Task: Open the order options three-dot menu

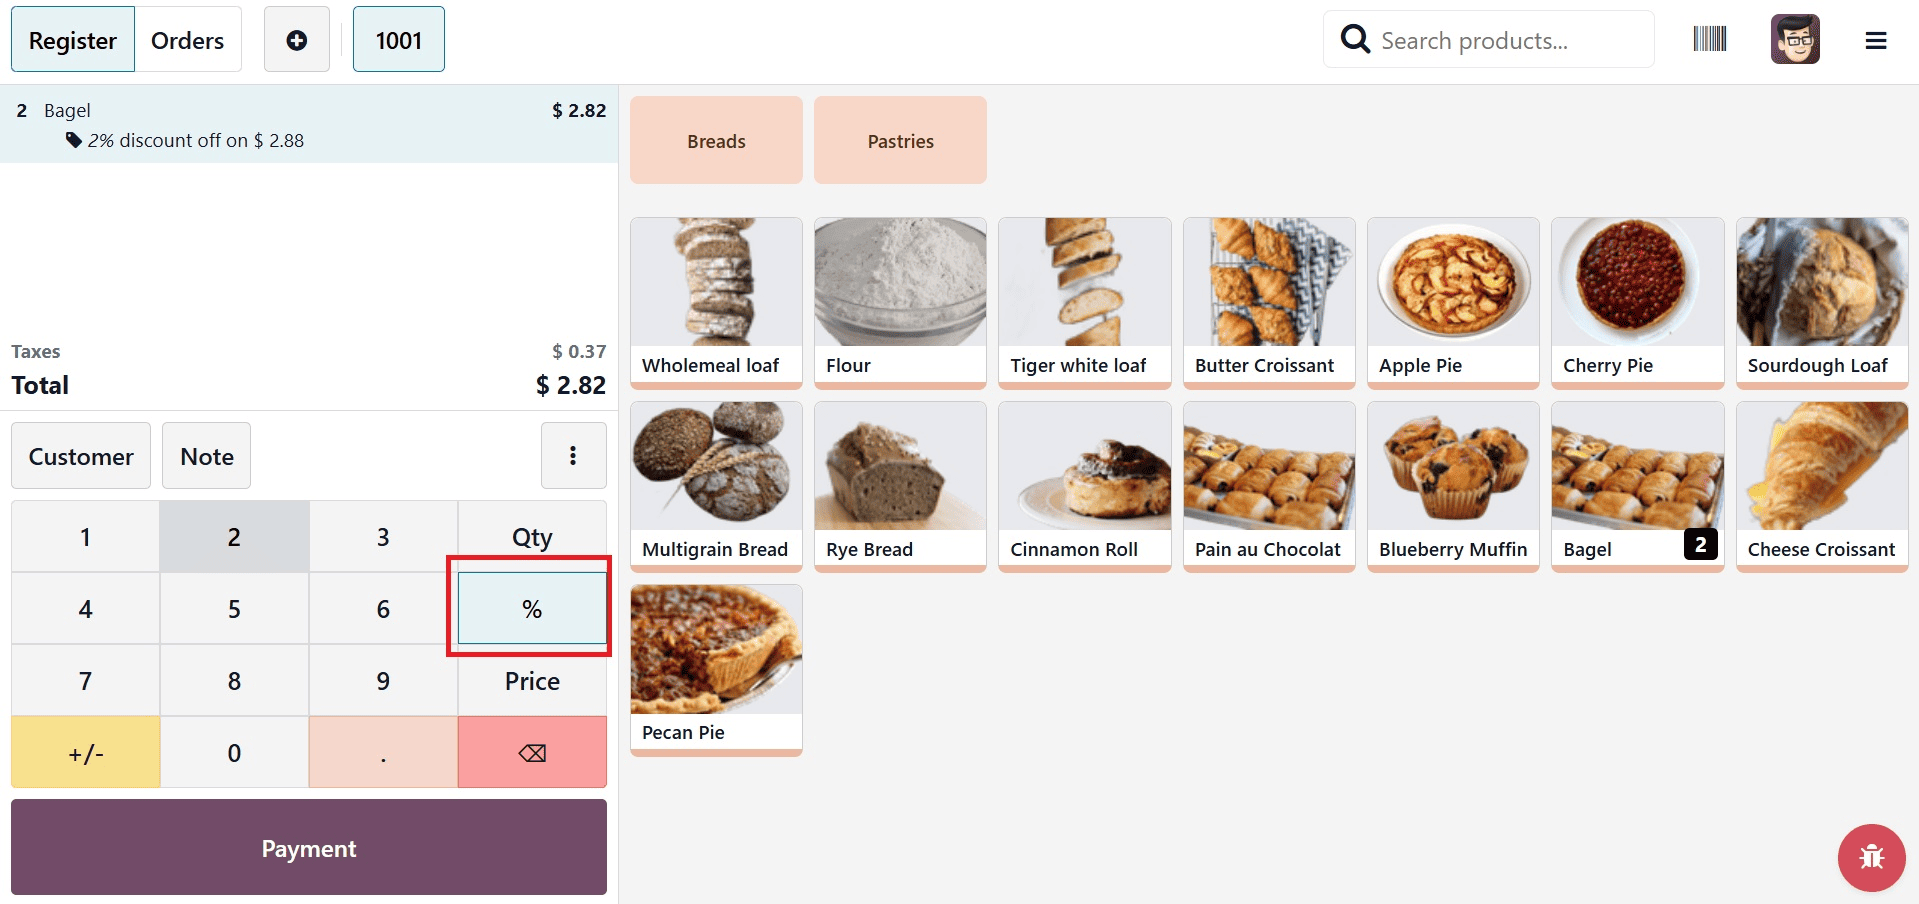Action: [x=573, y=455]
